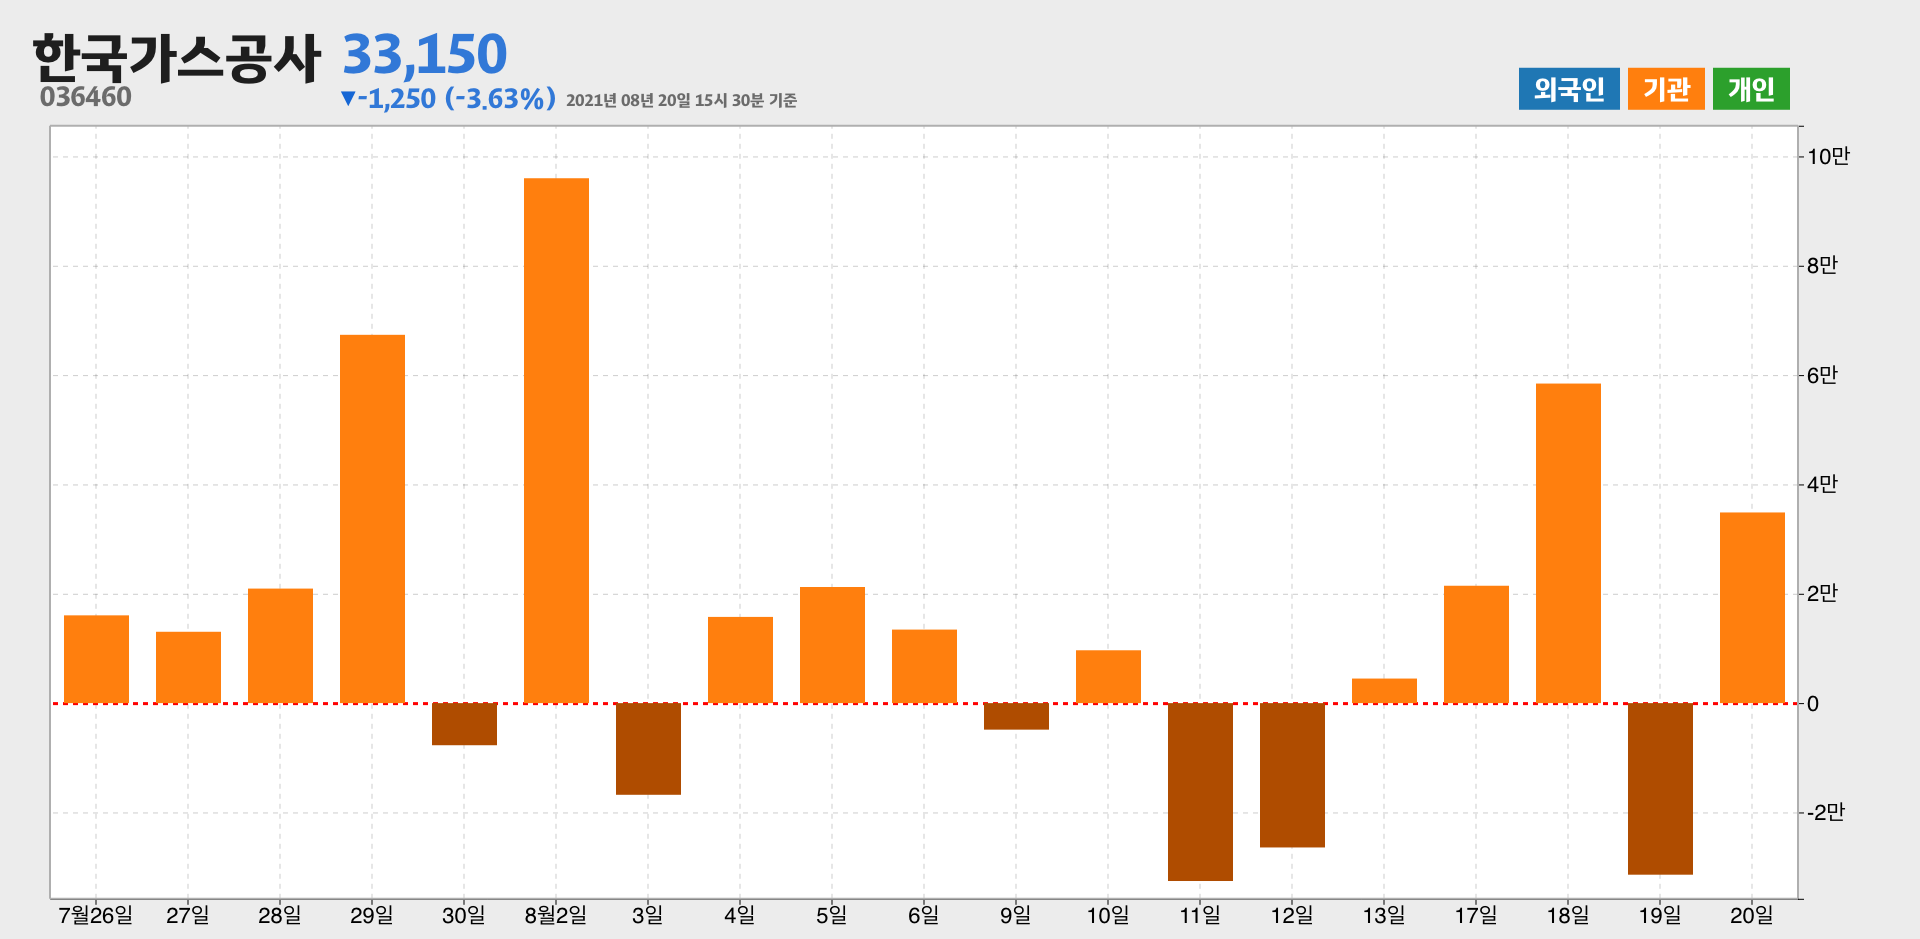Click the negative bar for 11일
The width and height of the screenshot is (1920, 939).
[1200, 792]
